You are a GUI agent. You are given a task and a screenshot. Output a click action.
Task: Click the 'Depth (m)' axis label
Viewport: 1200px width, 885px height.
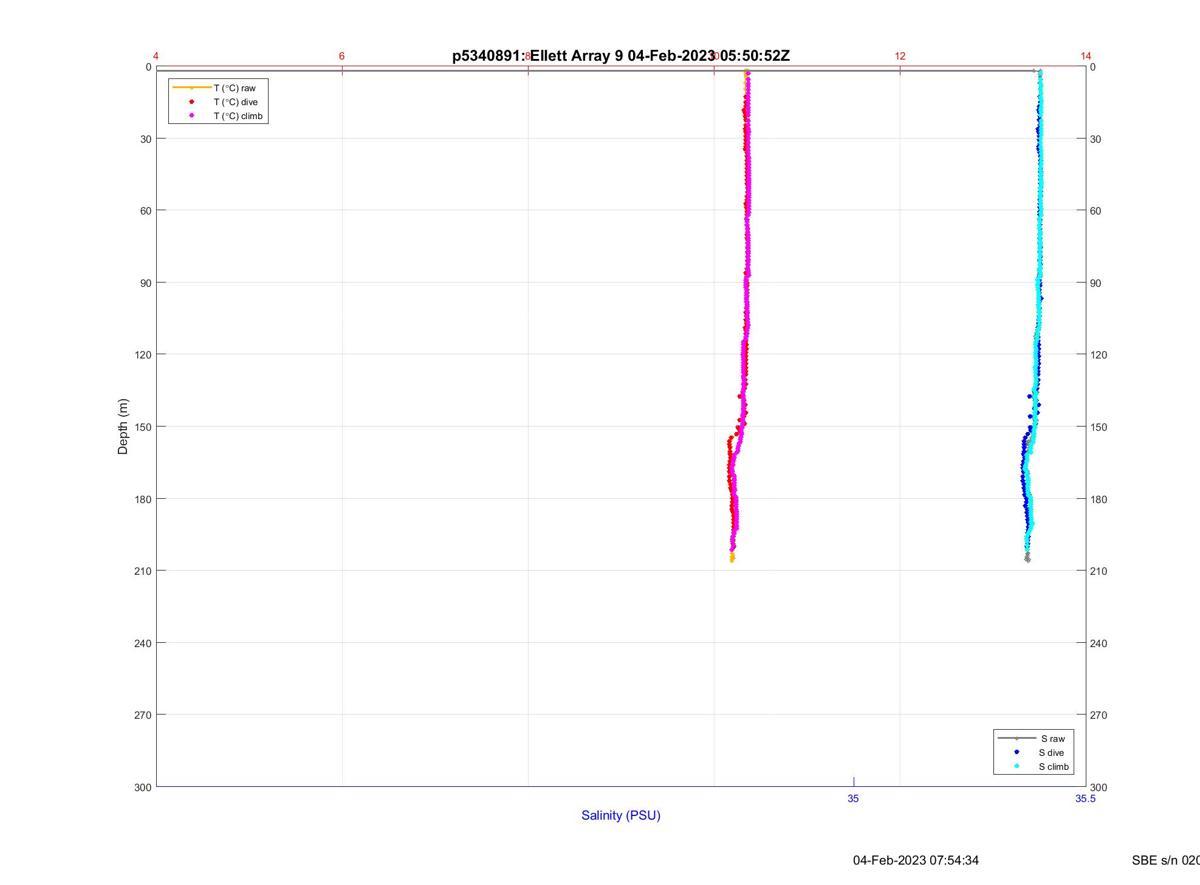123,427
